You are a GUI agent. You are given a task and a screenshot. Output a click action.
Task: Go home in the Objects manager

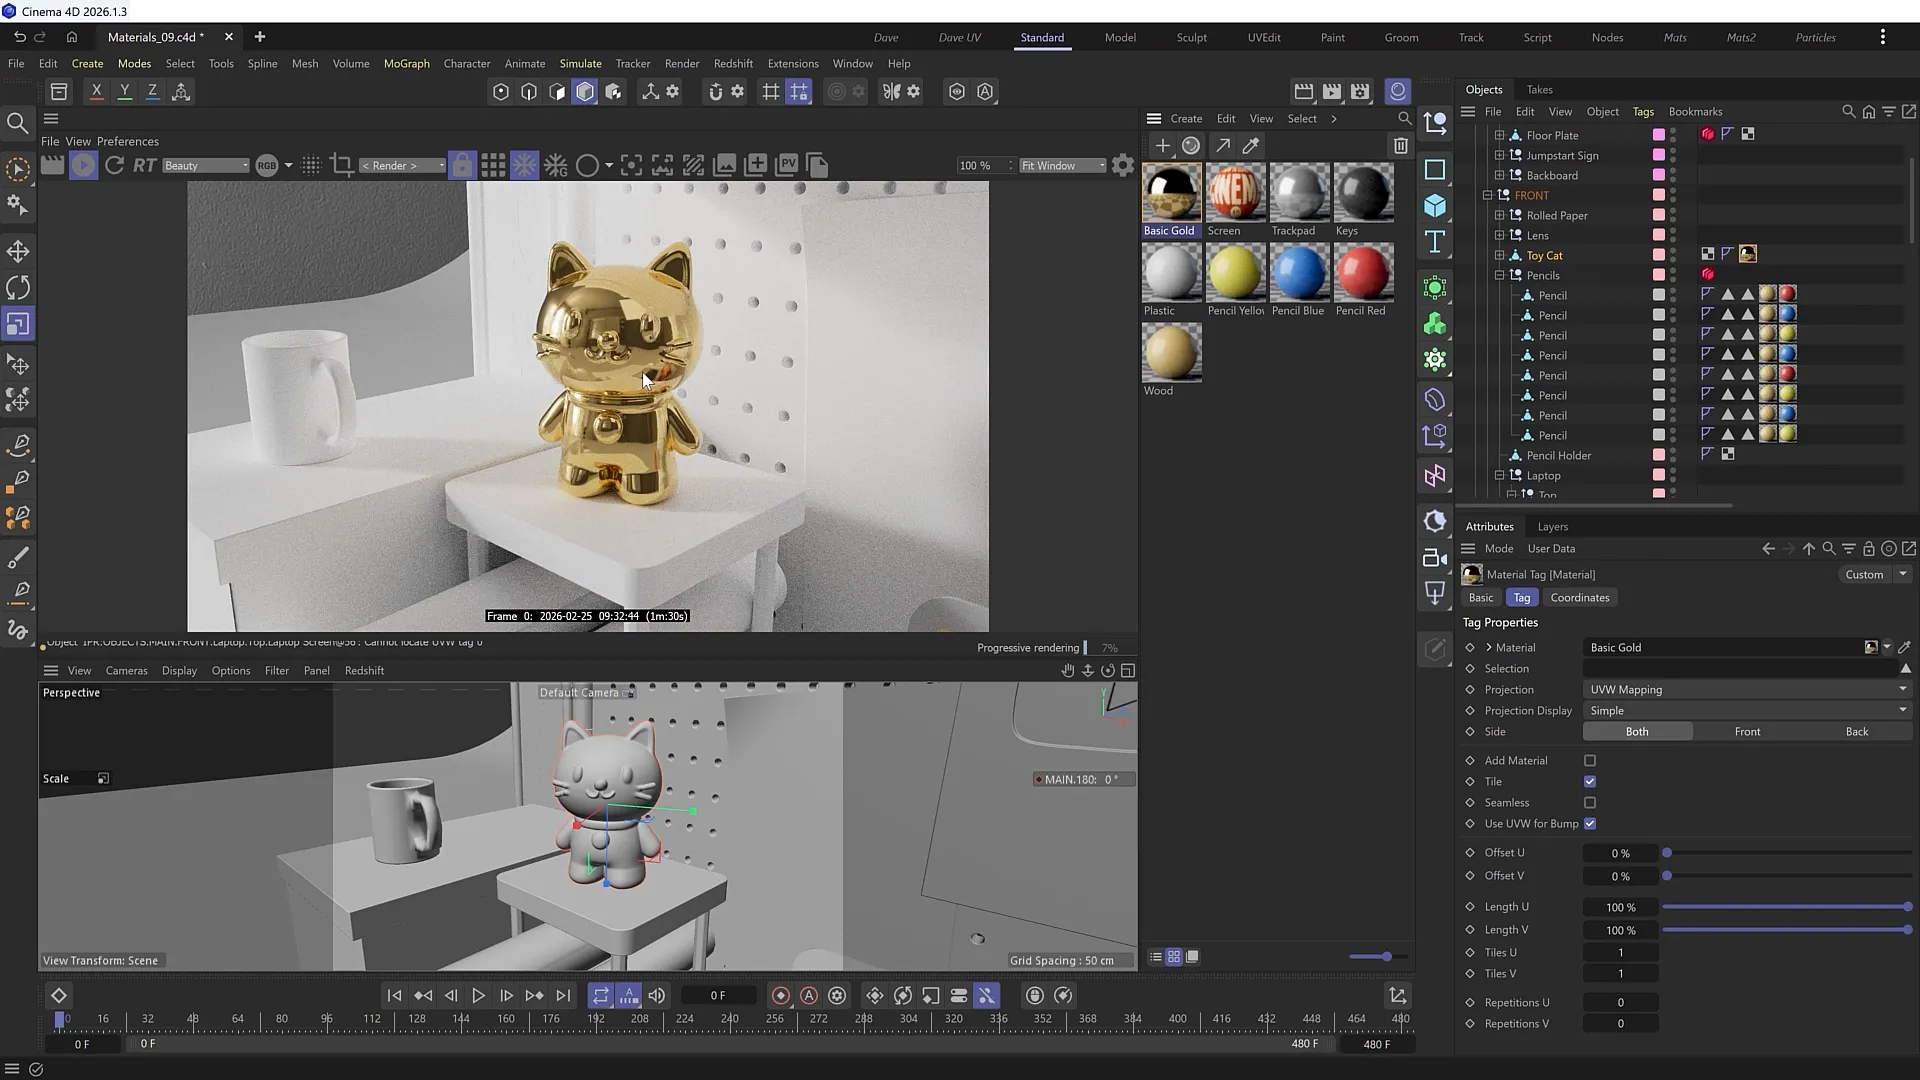pos(1868,112)
